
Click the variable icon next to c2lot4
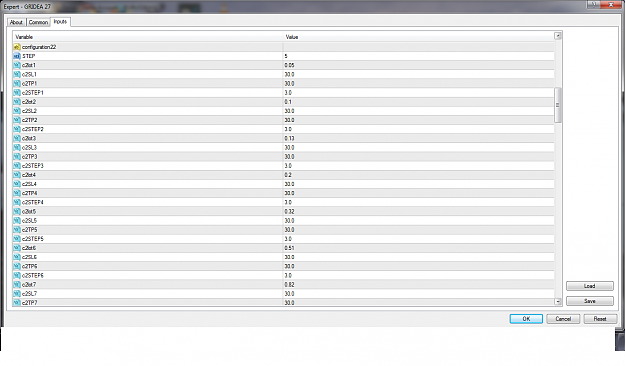(17, 175)
